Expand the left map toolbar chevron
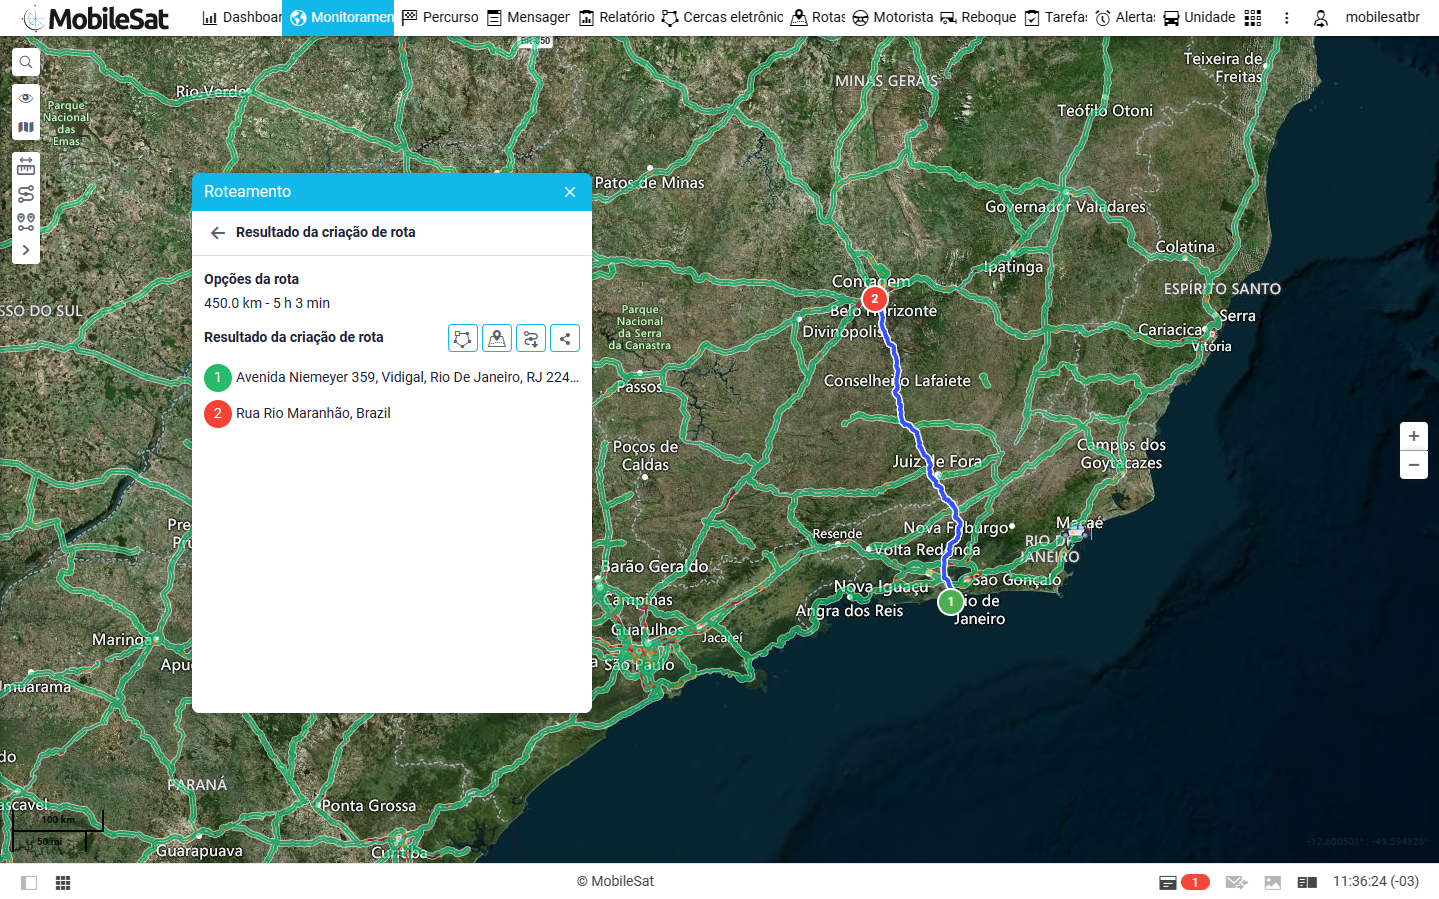The height and width of the screenshot is (899, 1439). coord(26,250)
